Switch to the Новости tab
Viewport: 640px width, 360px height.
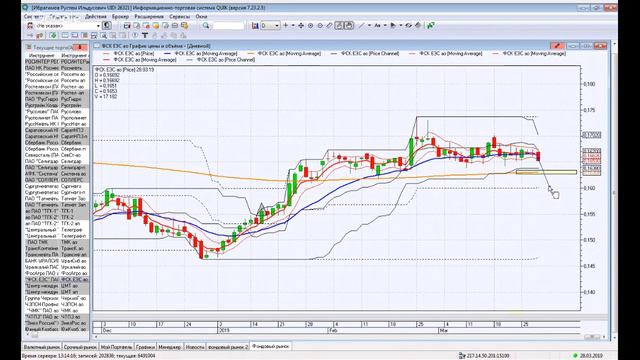coord(195,347)
